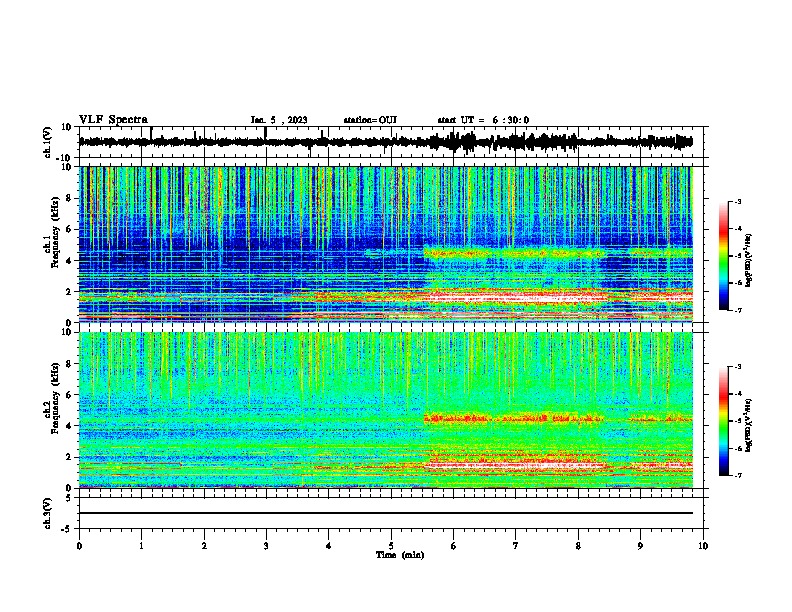Click the "-7" label on ch.1 color scale
The height and width of the screenshot is (612, 792).
coord(738,310)
